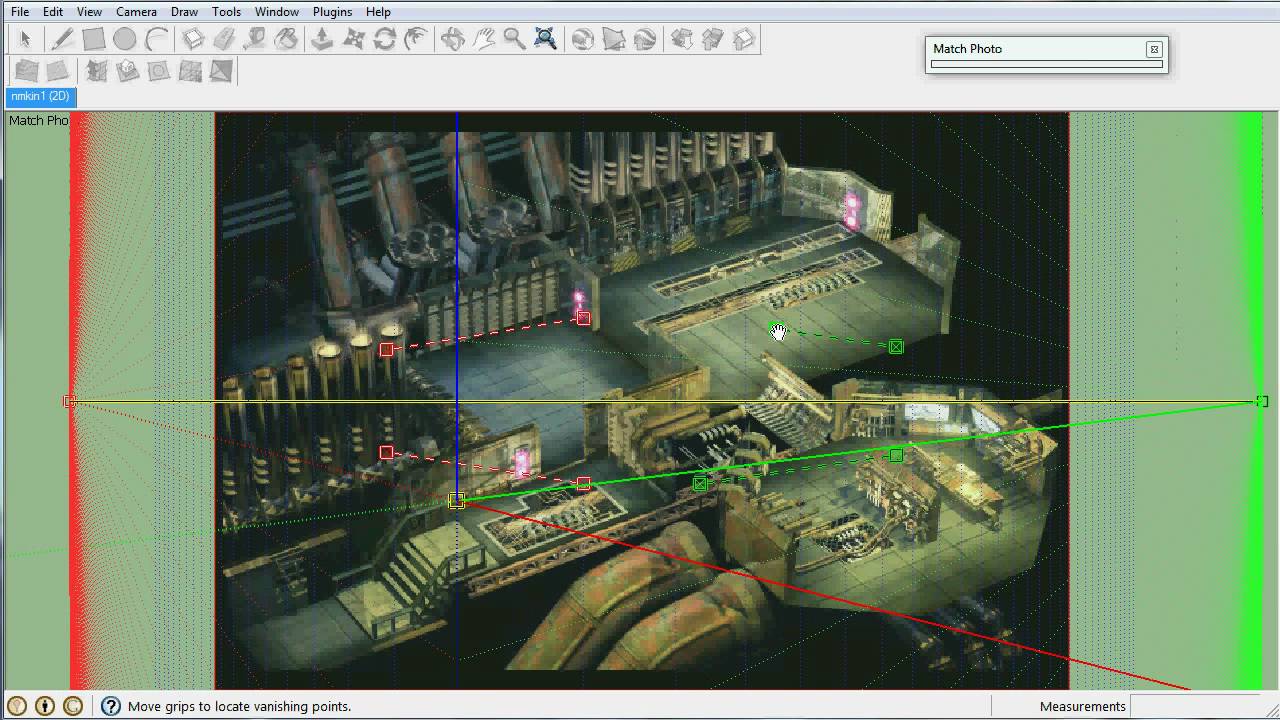Close the Match Photo dialog
The height and width of the screenshot is (720, 1280).
[1154, 49]
